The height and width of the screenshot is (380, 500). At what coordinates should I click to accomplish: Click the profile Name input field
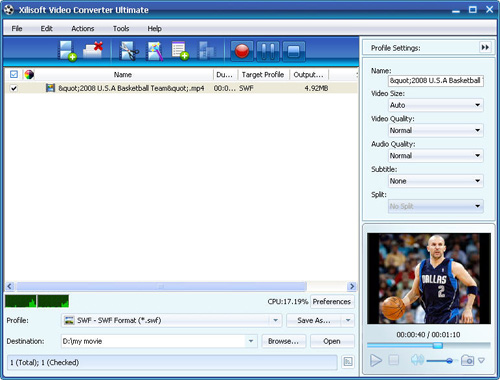(436, 80)
